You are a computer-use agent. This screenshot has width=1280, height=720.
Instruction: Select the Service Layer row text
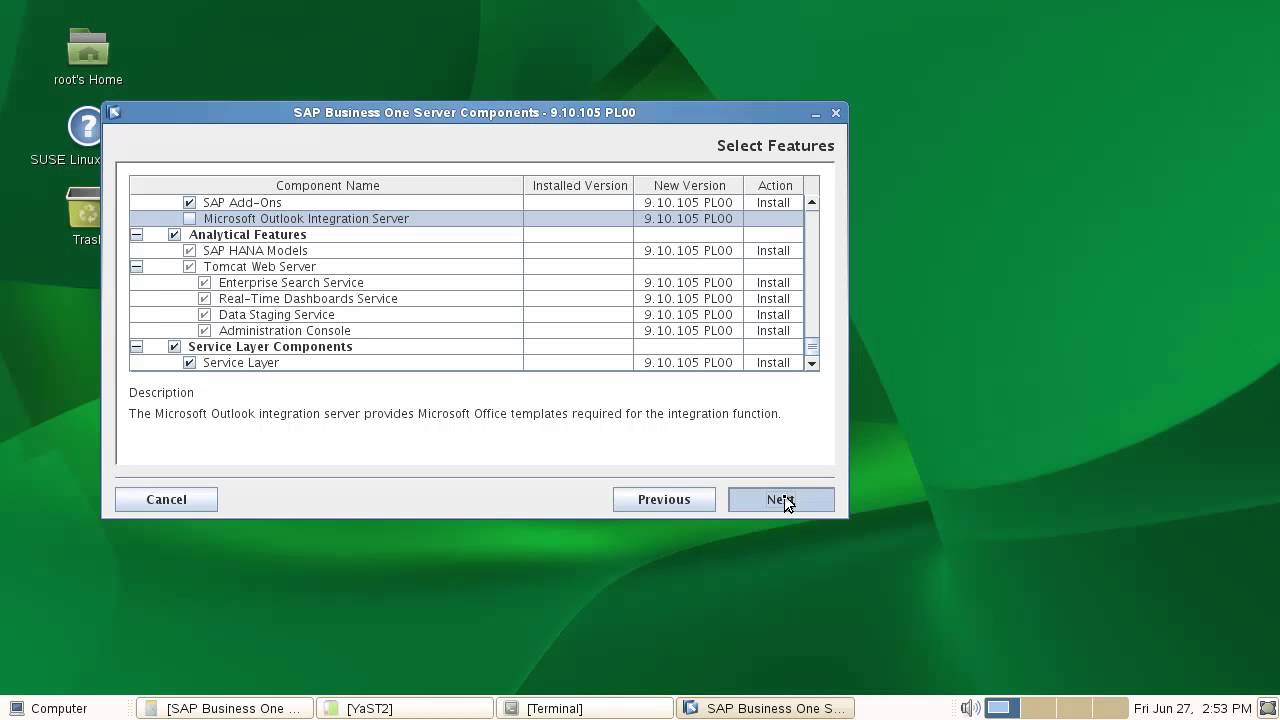[241, 363]
